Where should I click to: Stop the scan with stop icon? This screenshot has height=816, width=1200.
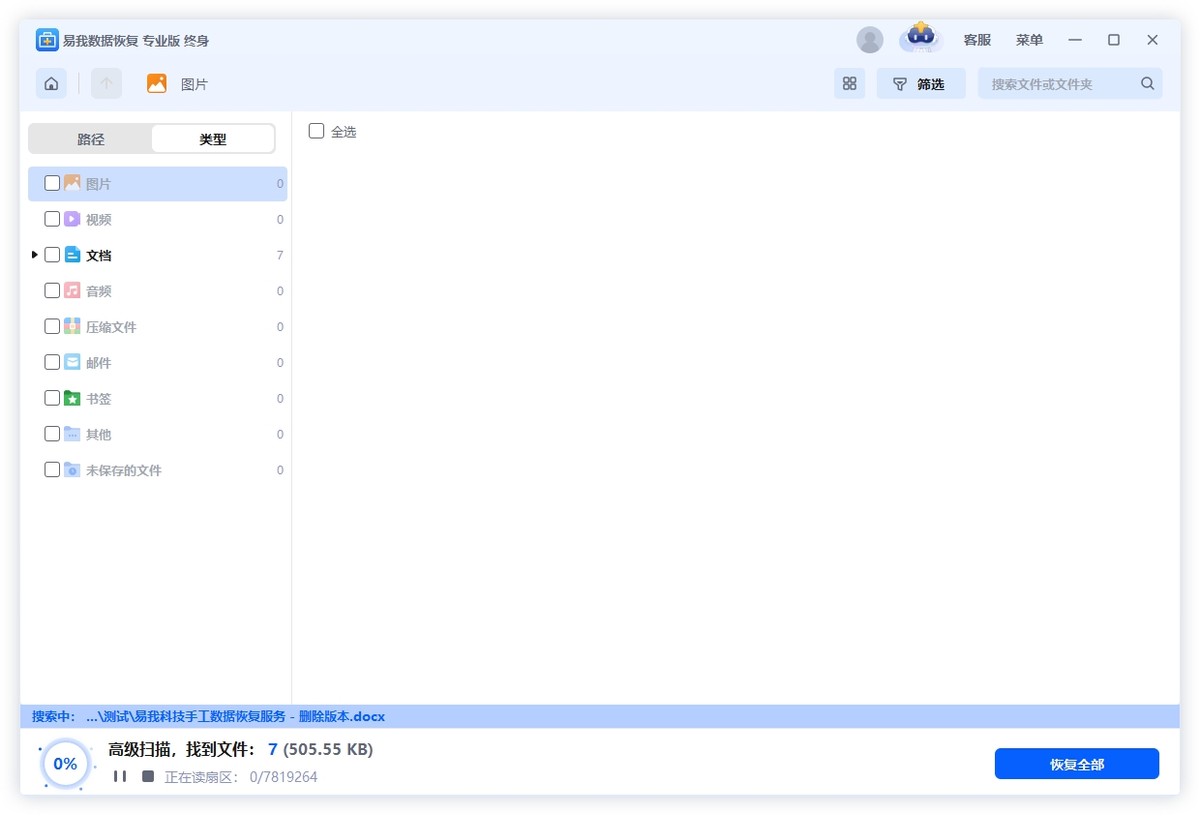(148, 776)
